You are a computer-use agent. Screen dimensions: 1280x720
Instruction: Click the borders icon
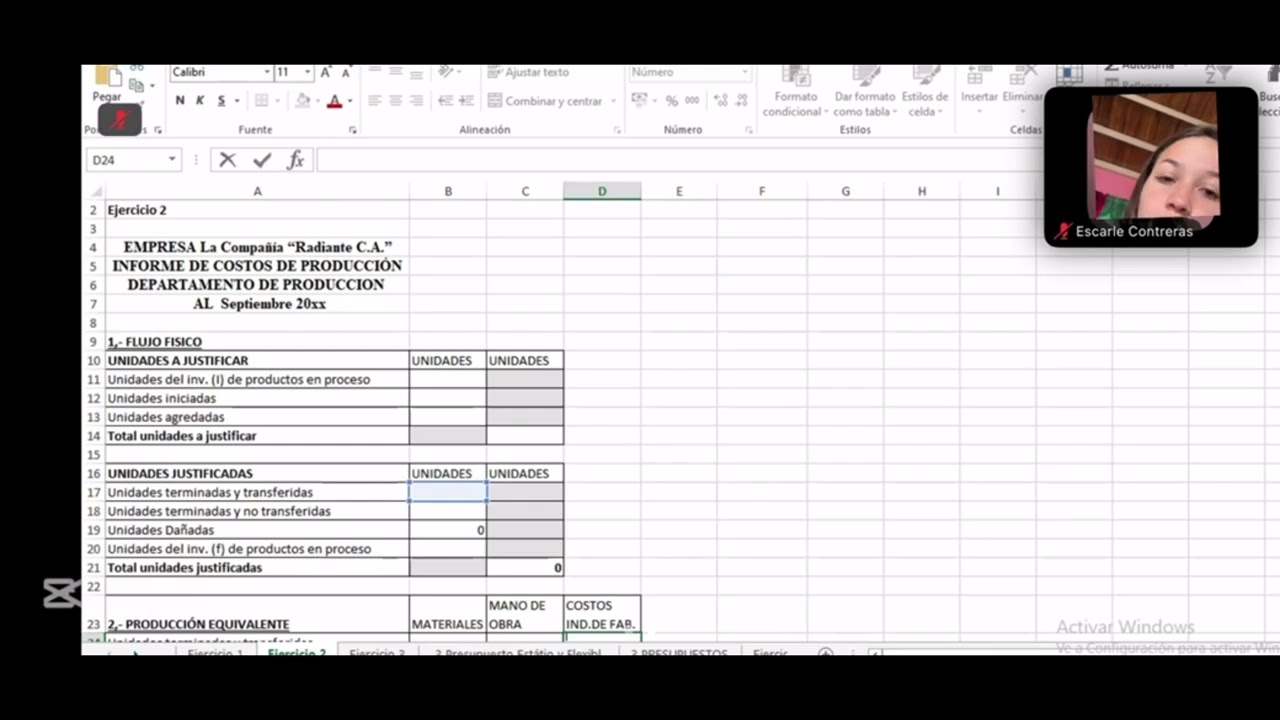(x=261, y=100)
